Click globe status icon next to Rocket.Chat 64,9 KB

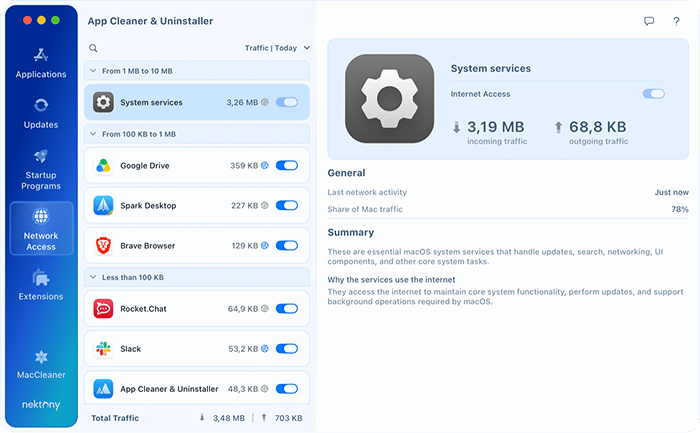point(265,308)
